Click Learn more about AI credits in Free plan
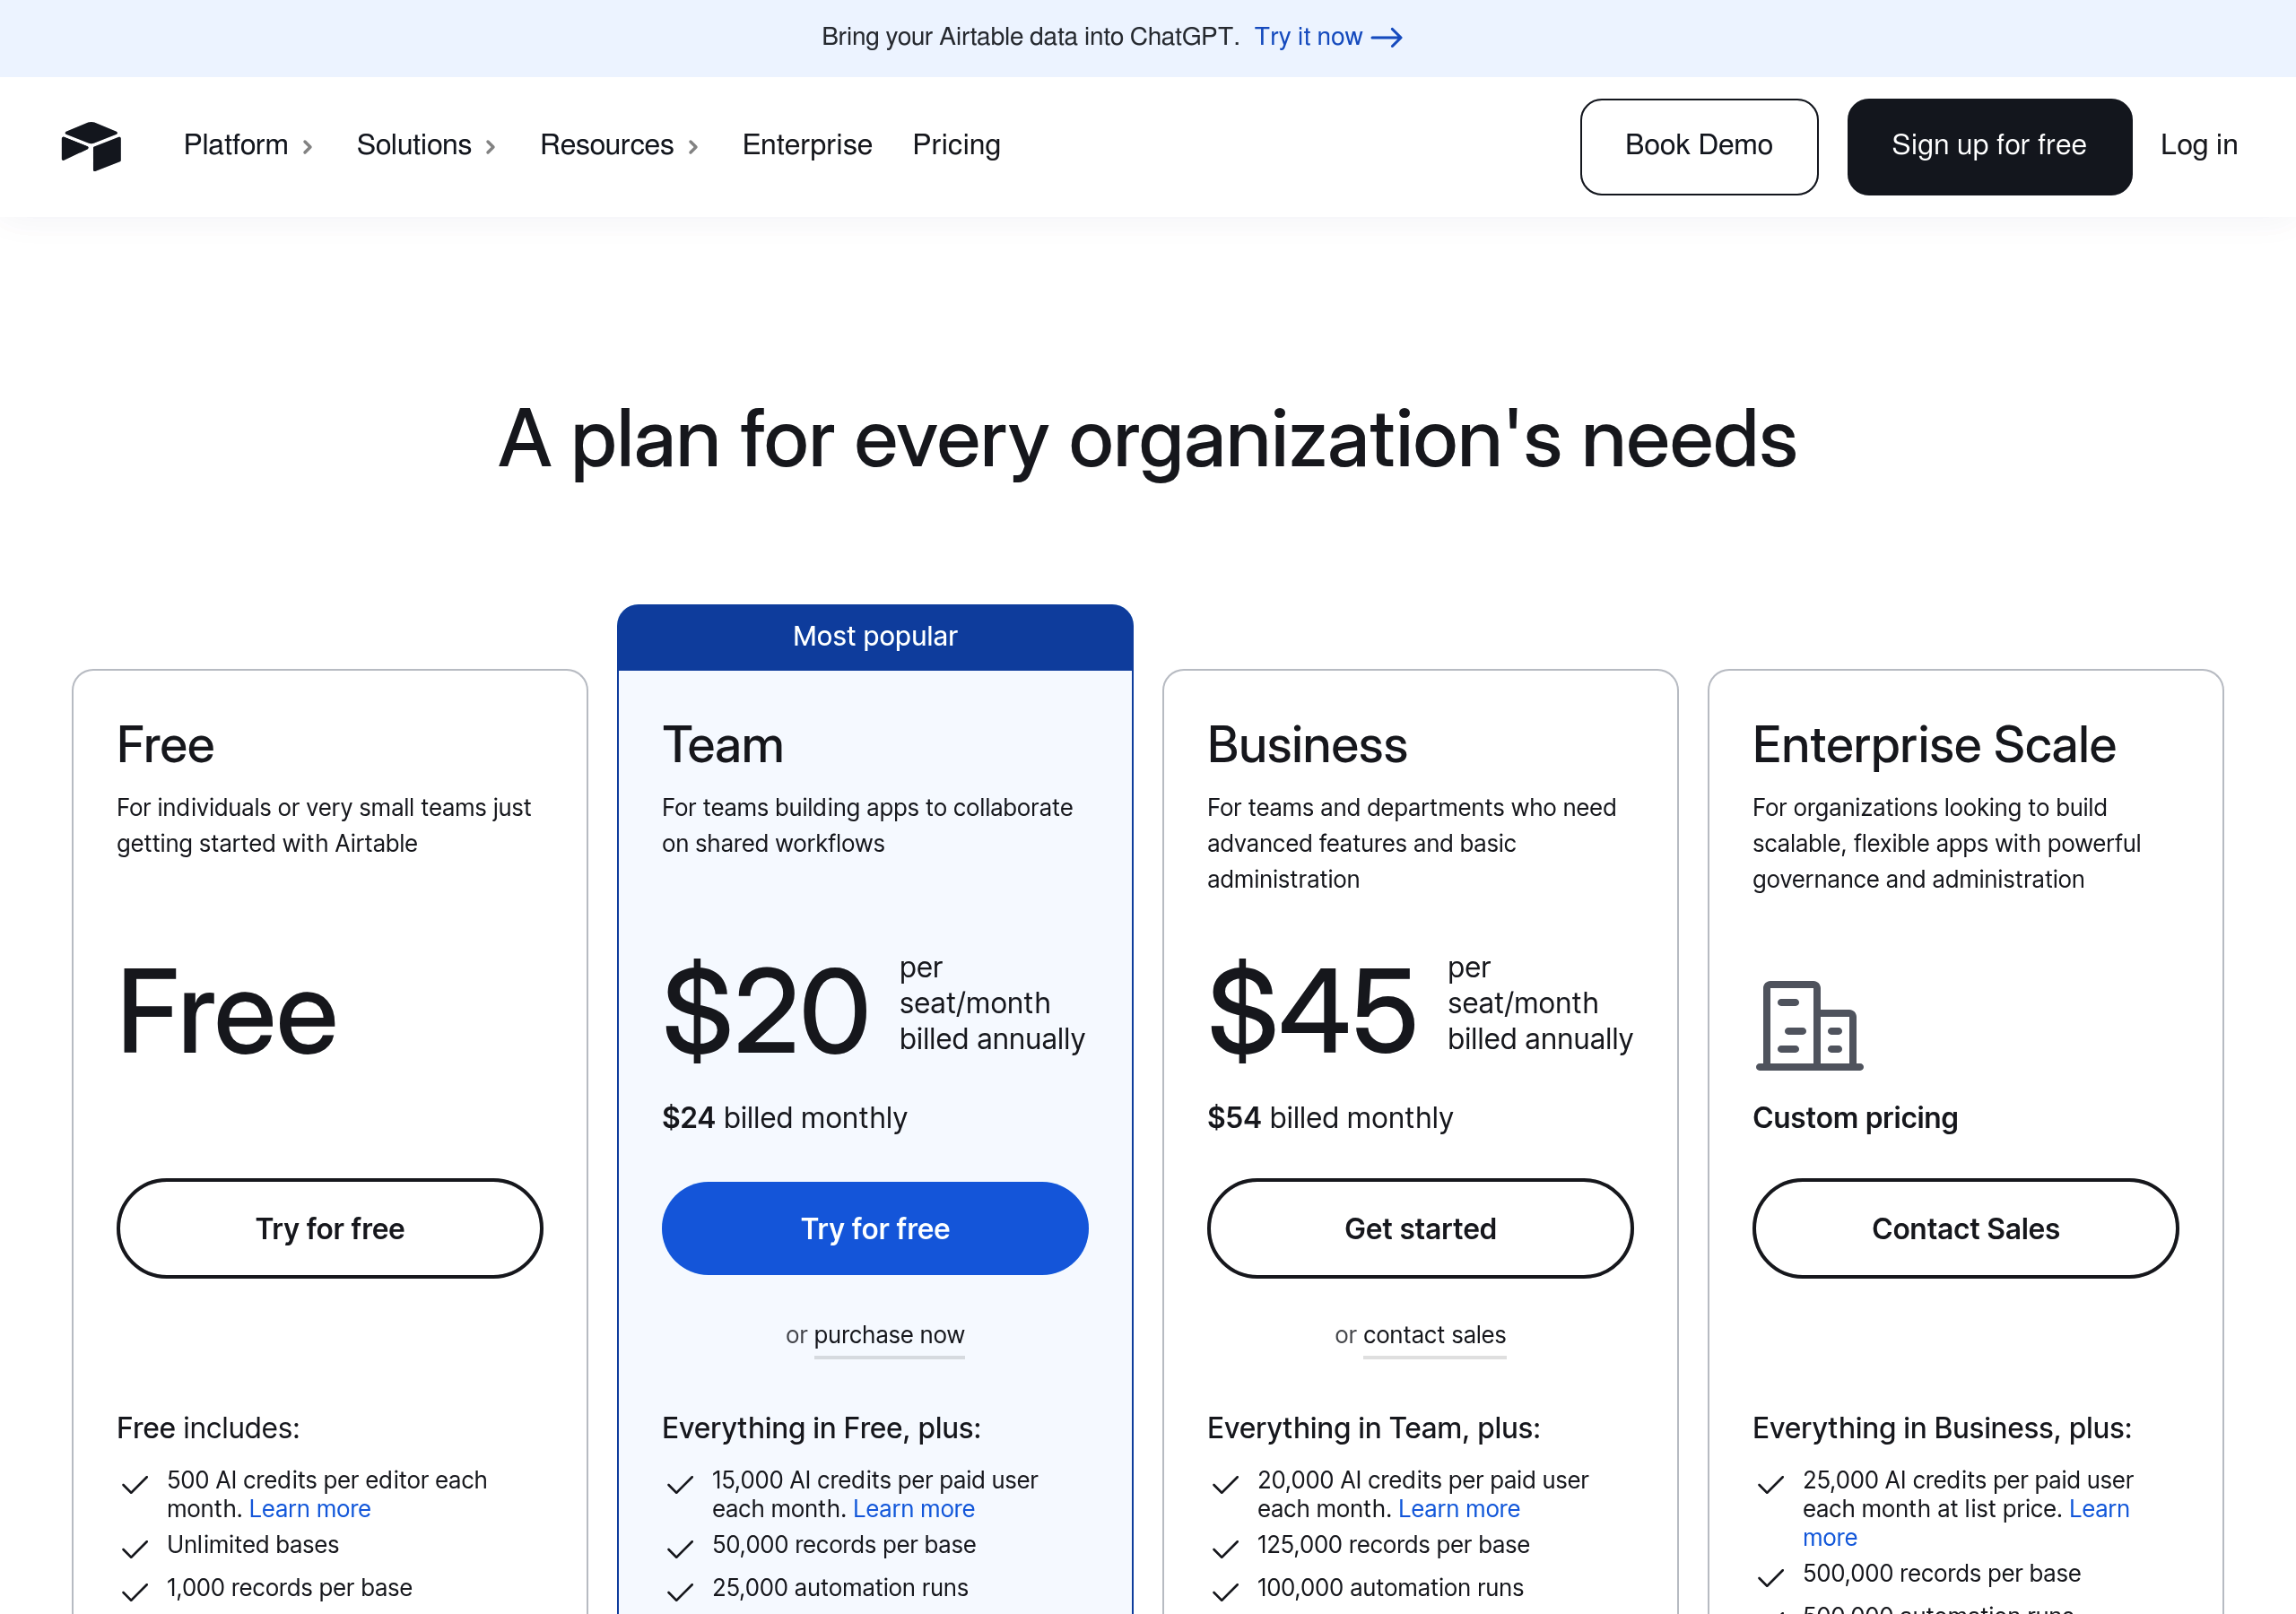Screen dimensions: 2296x1614 point(309,1508)
